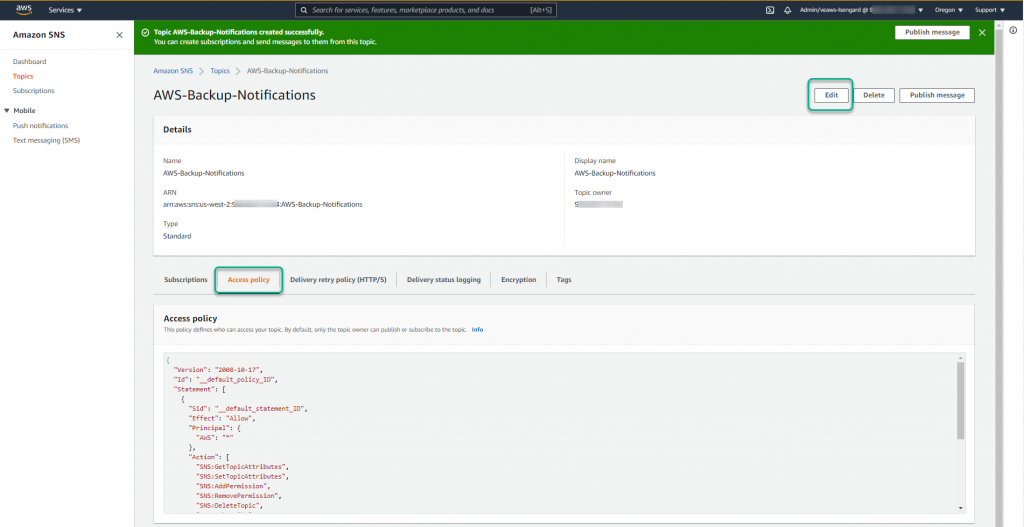Expand the Support menu

click(989, 10)
